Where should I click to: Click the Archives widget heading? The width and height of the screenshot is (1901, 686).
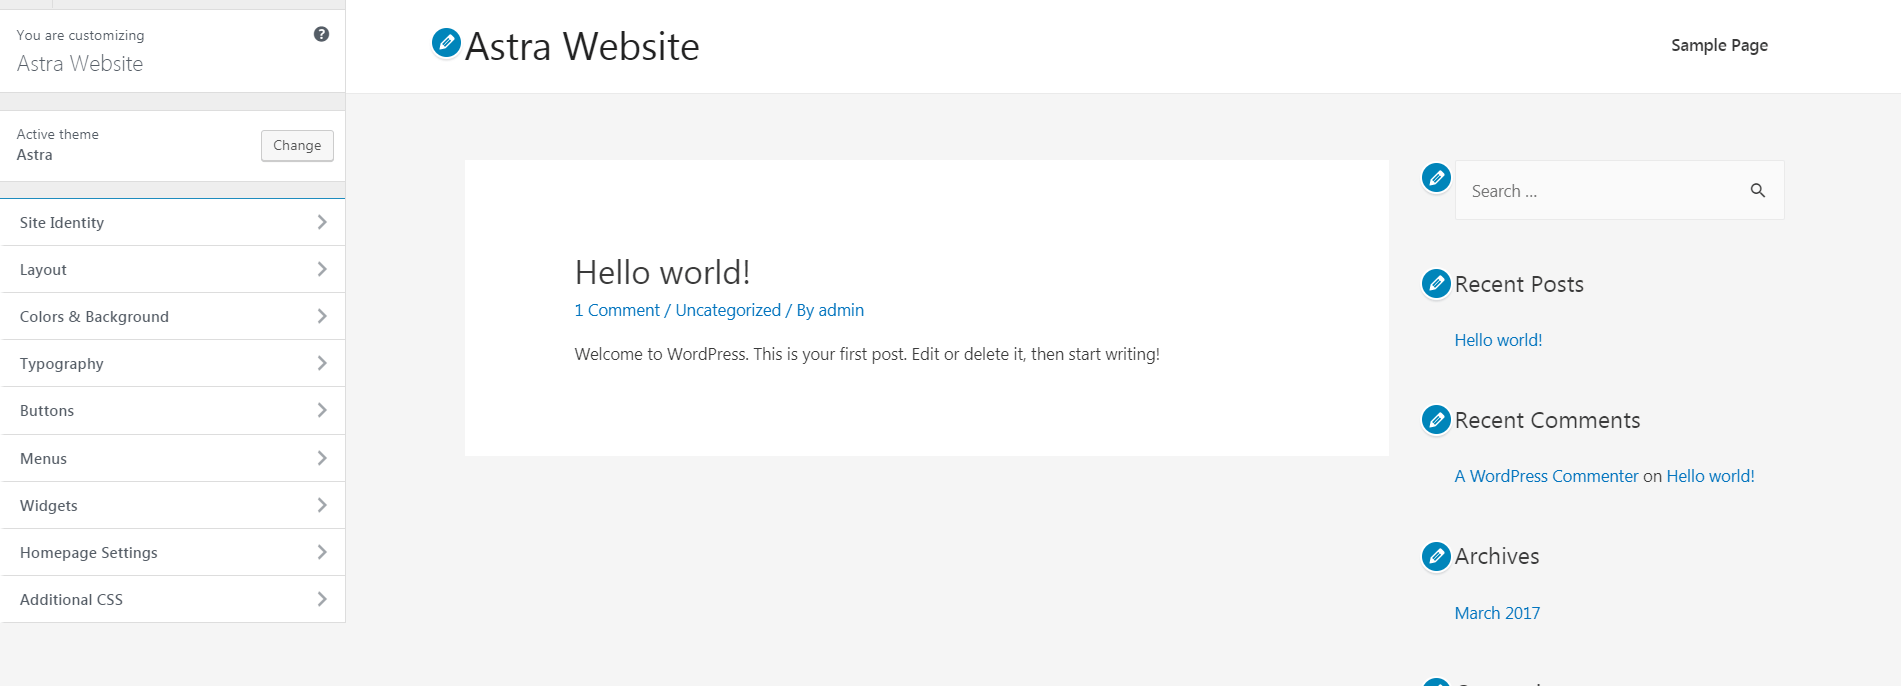(1497, 556)
